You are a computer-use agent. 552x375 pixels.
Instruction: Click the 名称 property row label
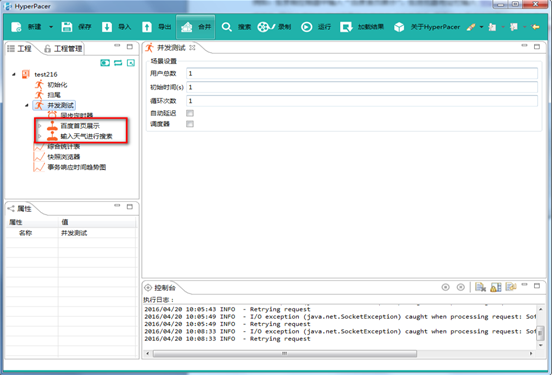(25, 233)
